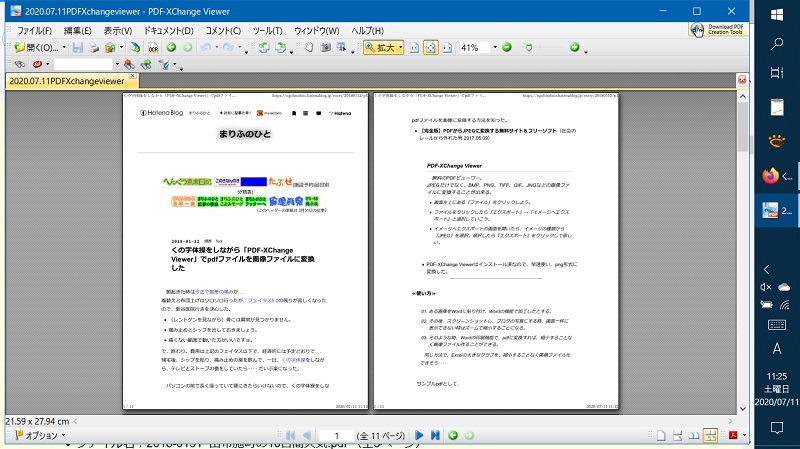Click Download PDF Creation Tools button
This screenshot has height=449, width=800.
point(718,30)
